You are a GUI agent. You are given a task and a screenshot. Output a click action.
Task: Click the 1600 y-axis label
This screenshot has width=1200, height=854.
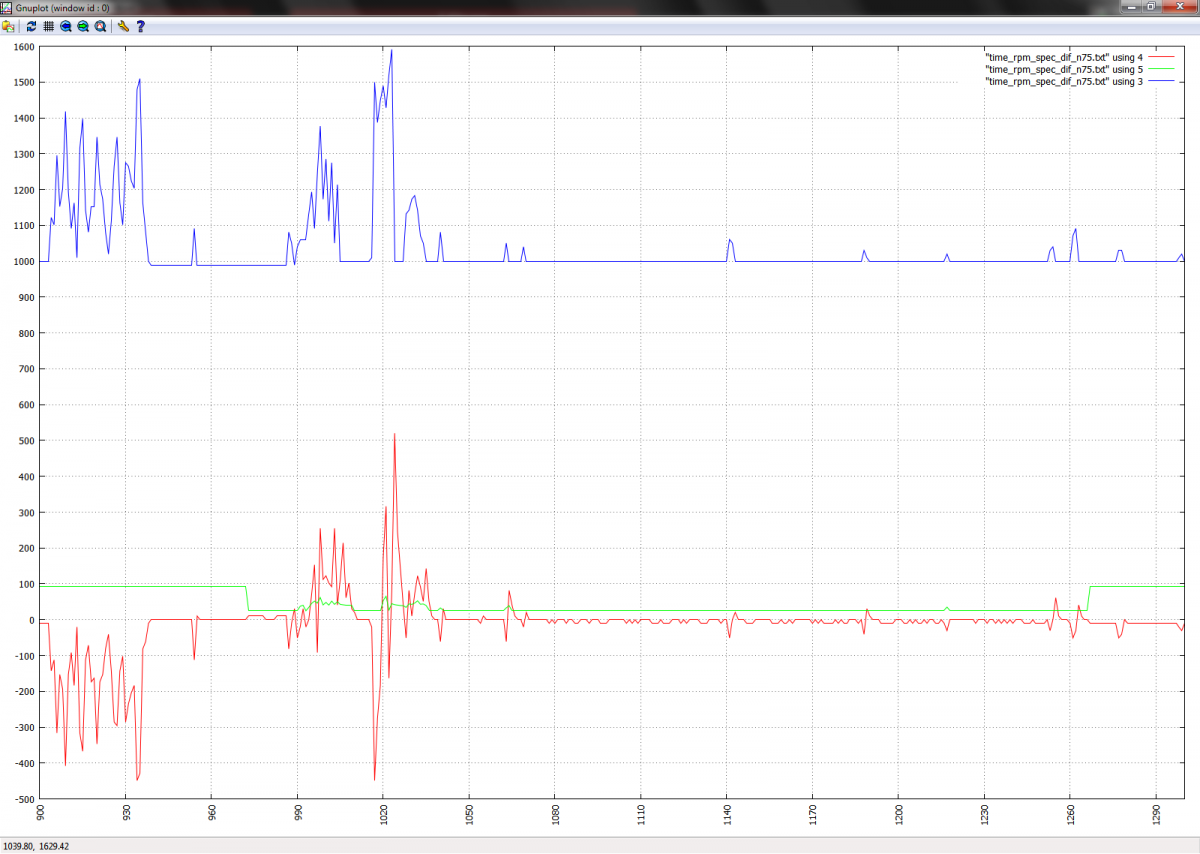point(23,47)
